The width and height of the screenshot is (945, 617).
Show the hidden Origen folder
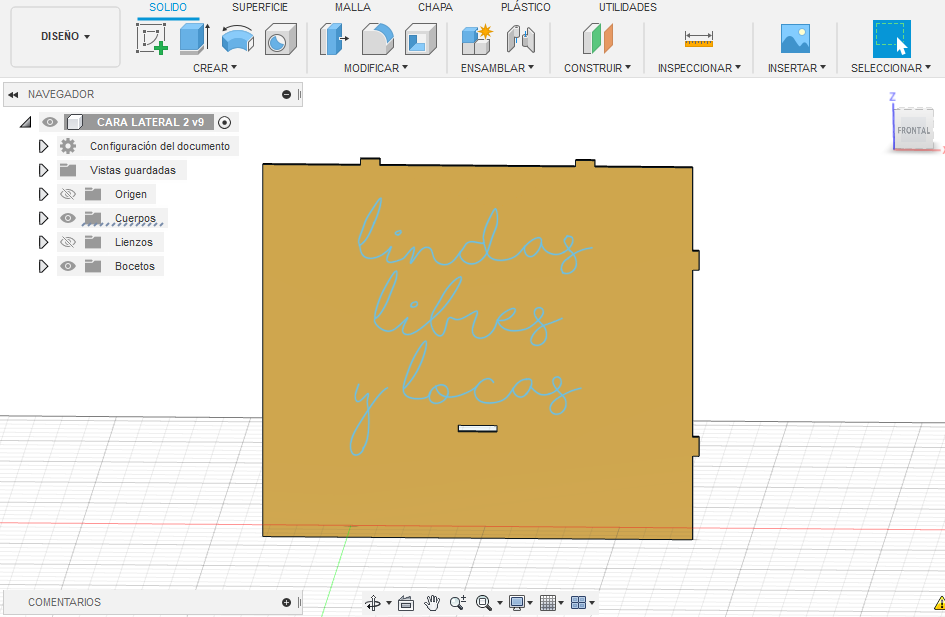coord(68,194)
